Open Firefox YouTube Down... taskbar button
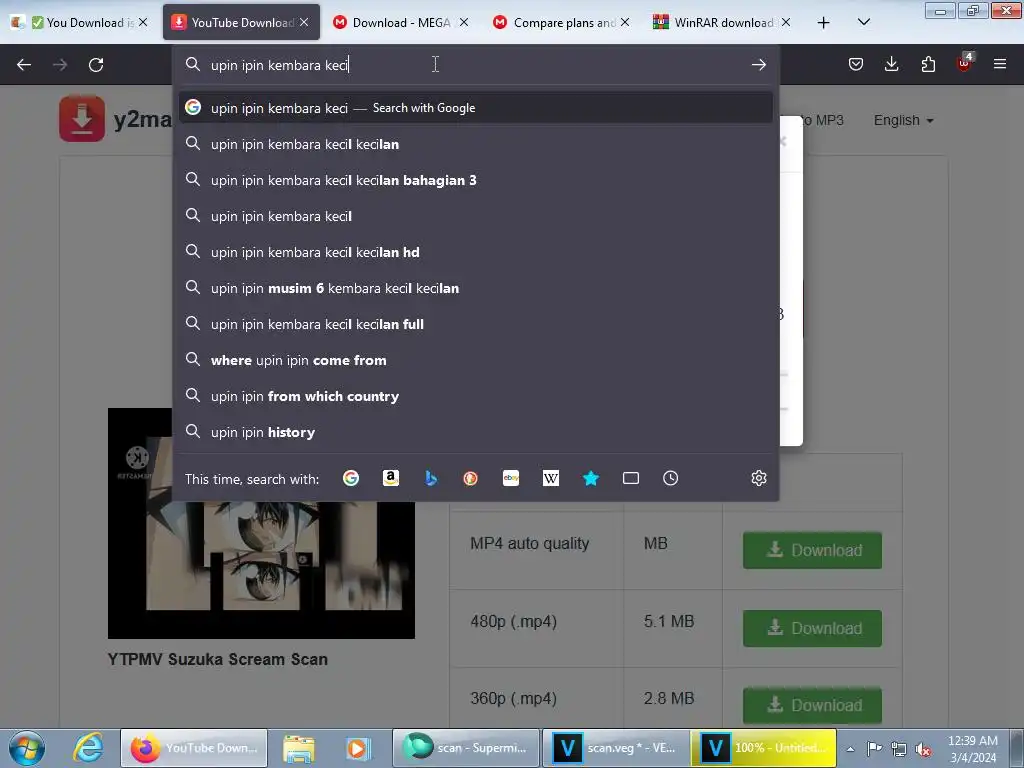Image resolution: width=1024 pixels, height=768 pixels. 194,748
